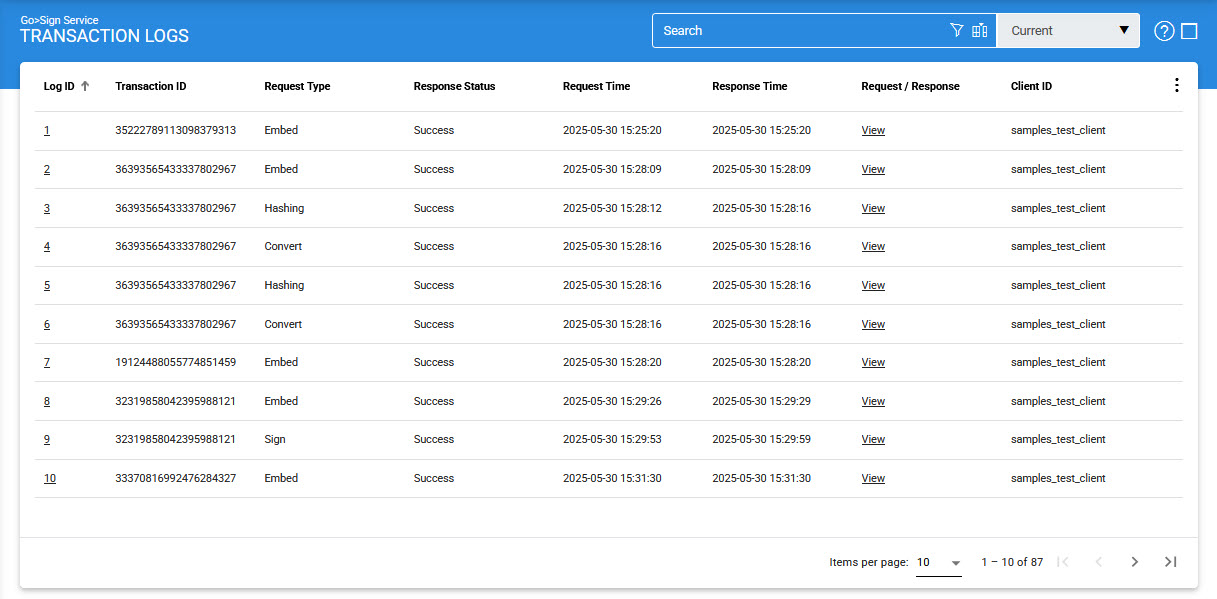Viewport: 1217px width, 599px height.
Task: Sort by Transaction ID column header
Action: tap(151, 86)
